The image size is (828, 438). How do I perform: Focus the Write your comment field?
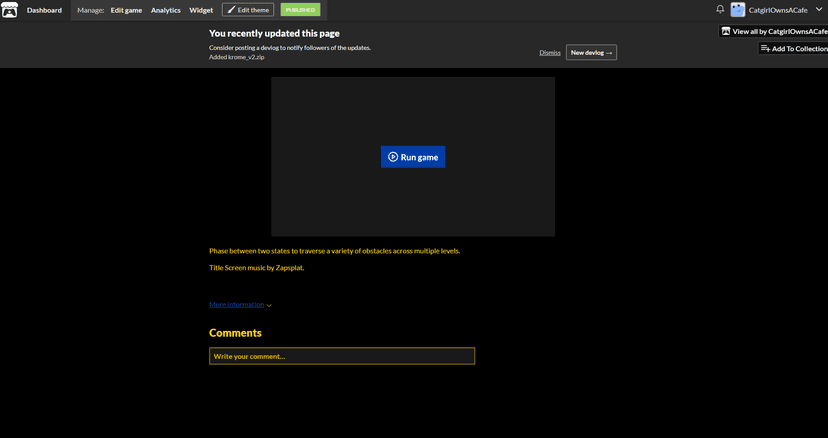point(341,356)
